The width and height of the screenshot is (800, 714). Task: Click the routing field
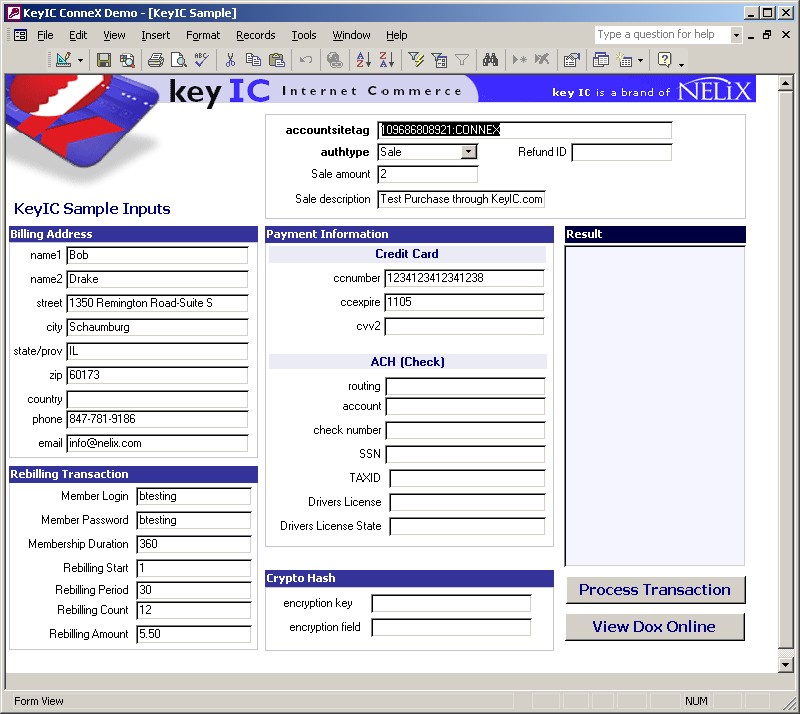pos(465,386)
